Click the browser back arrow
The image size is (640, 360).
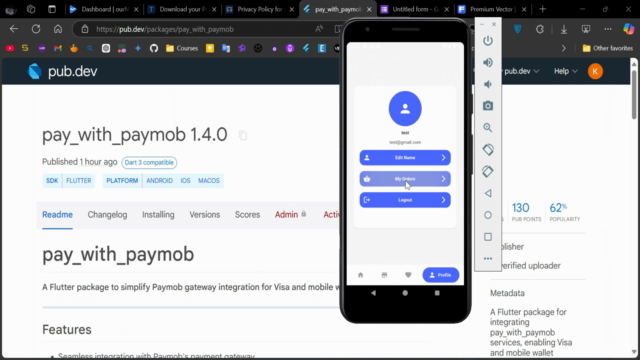(14, 29)
